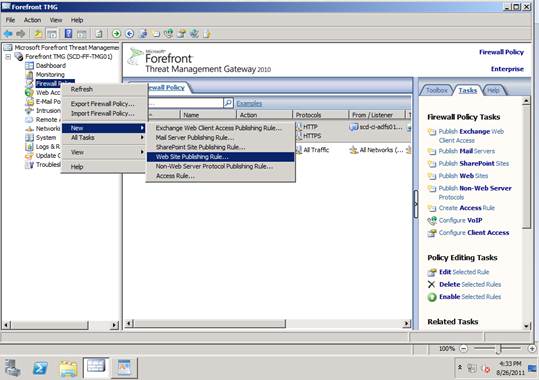539x380 pixels.
Task: Open the File menu
Action: 10,20
